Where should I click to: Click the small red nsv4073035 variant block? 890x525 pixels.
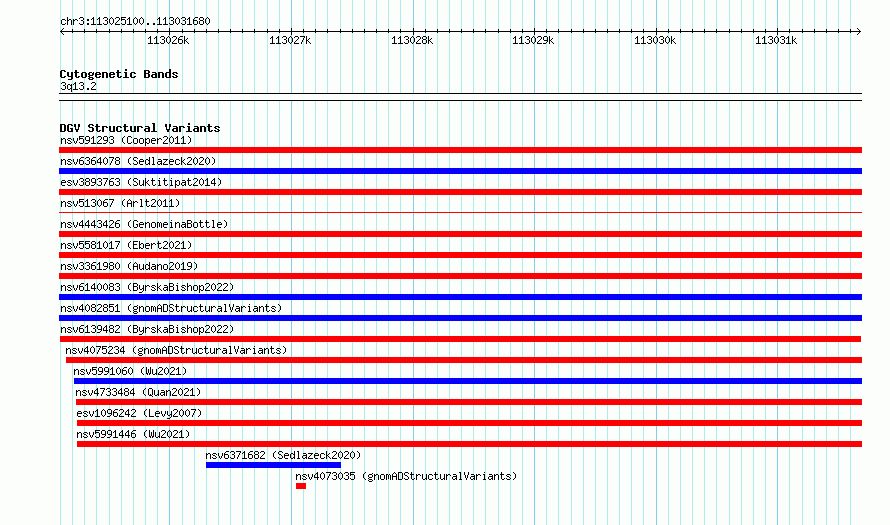[301, 486]
